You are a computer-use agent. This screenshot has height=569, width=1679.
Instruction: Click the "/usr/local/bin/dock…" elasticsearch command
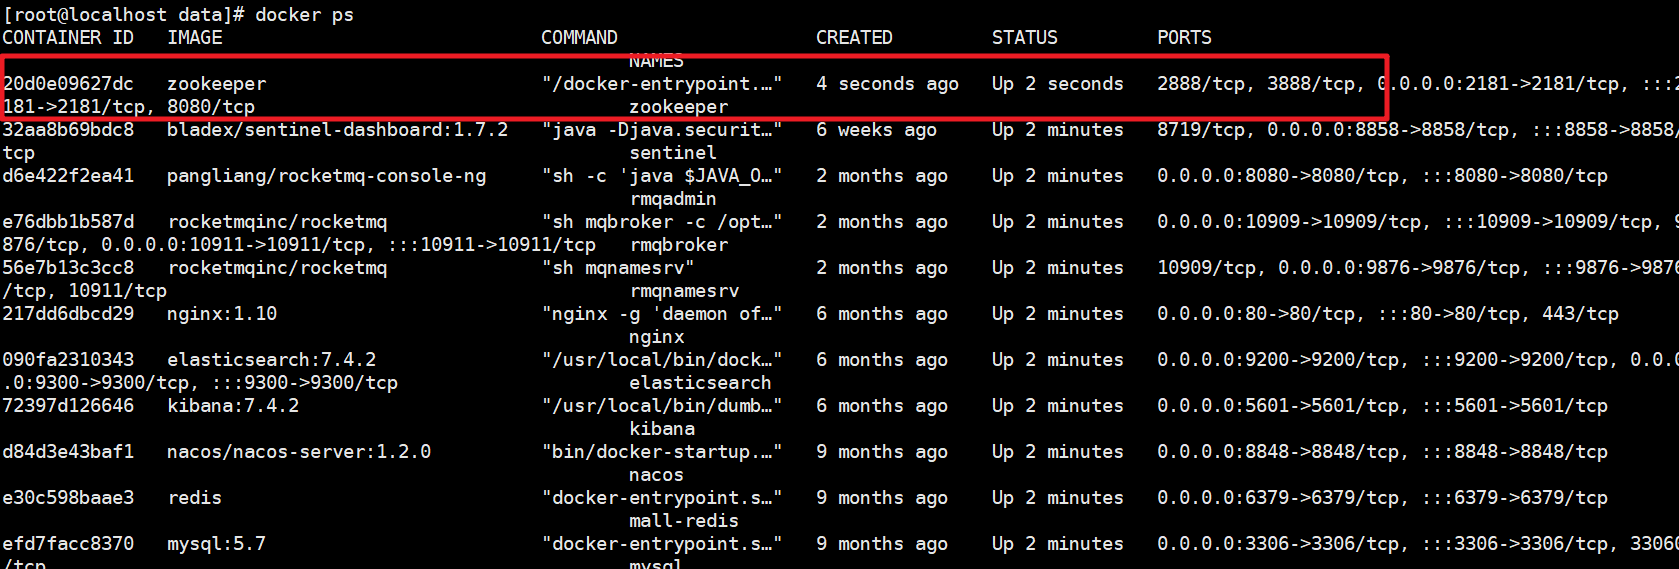[662, 360]
